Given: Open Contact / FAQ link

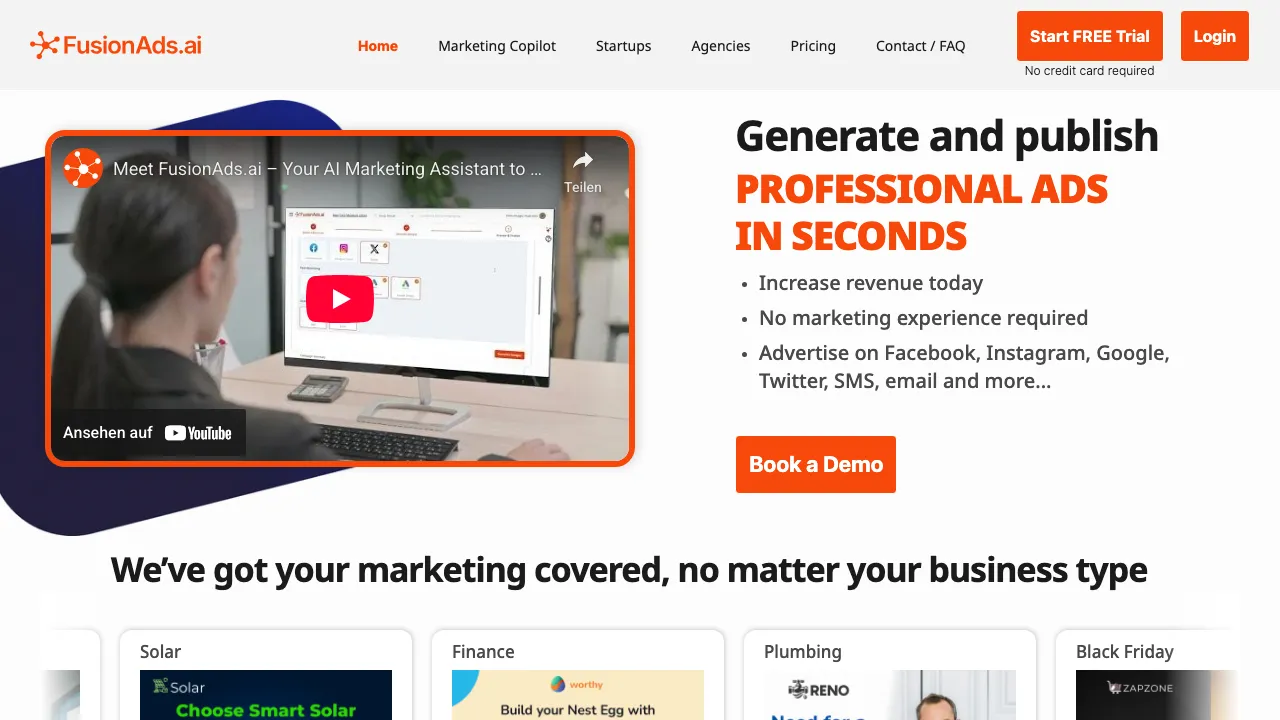Looking at the screenshot, I should pyautogui.click(x=921, y=46).
